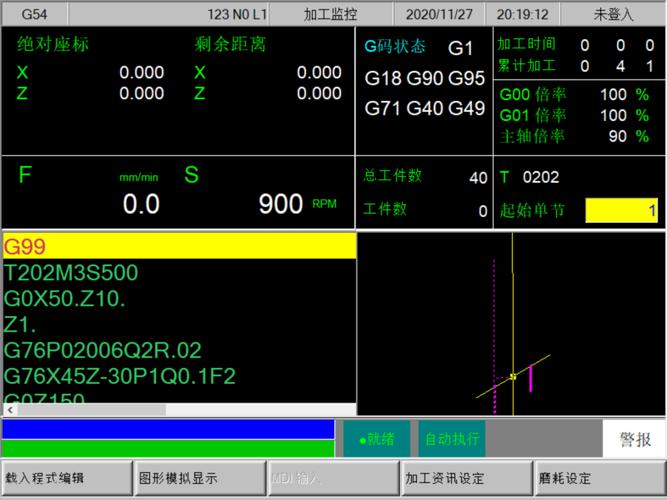The width and height of the screenshot is (667, 500).
Task: Click the green progress bar
Action: pos(168,449)
